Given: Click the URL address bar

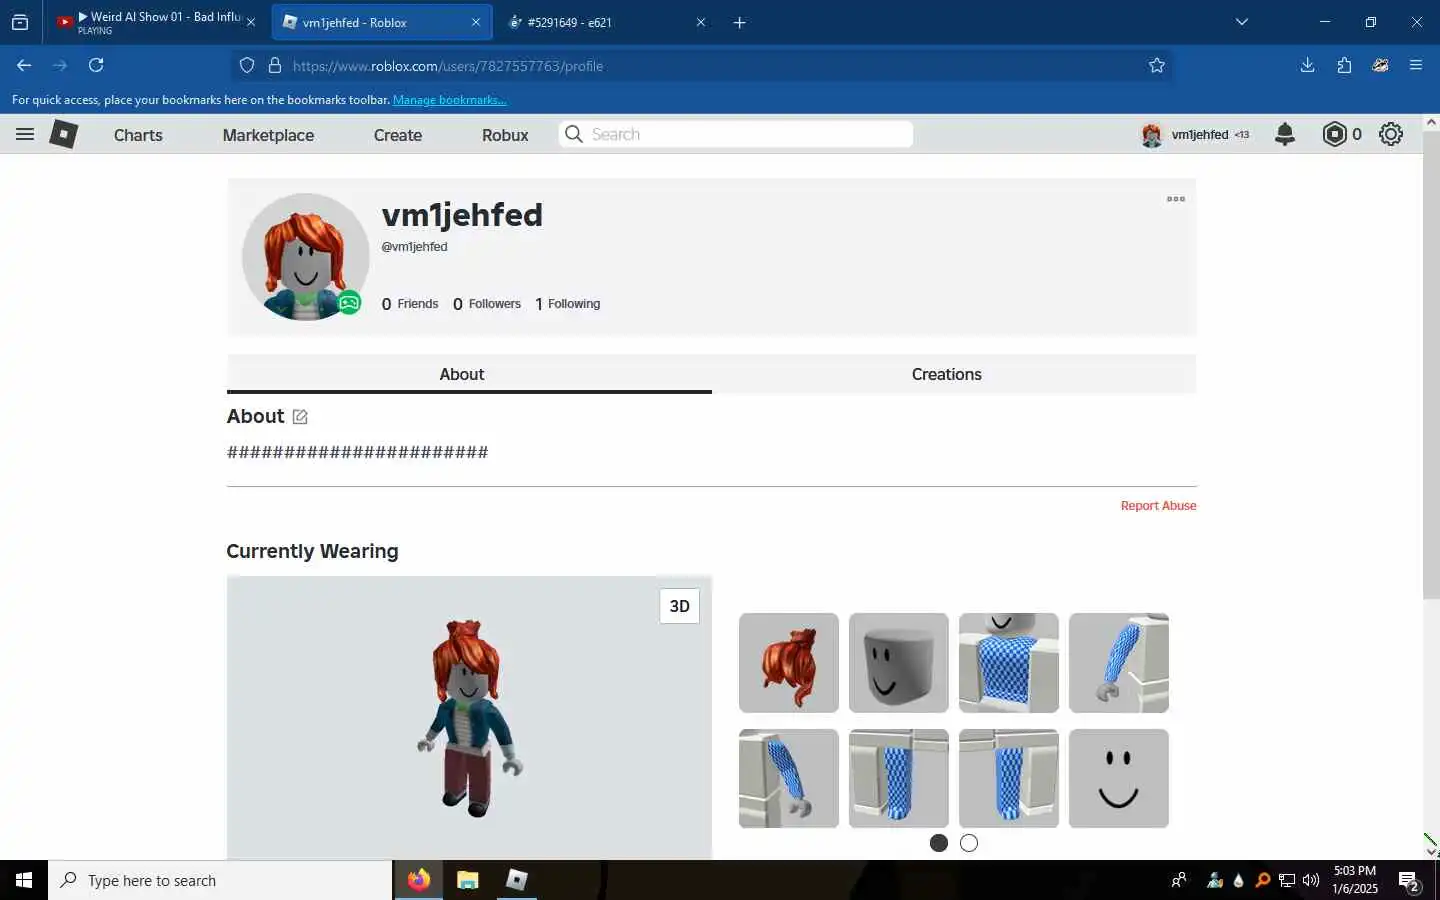Looking at the screenshot, I should [x=700, y=66].
